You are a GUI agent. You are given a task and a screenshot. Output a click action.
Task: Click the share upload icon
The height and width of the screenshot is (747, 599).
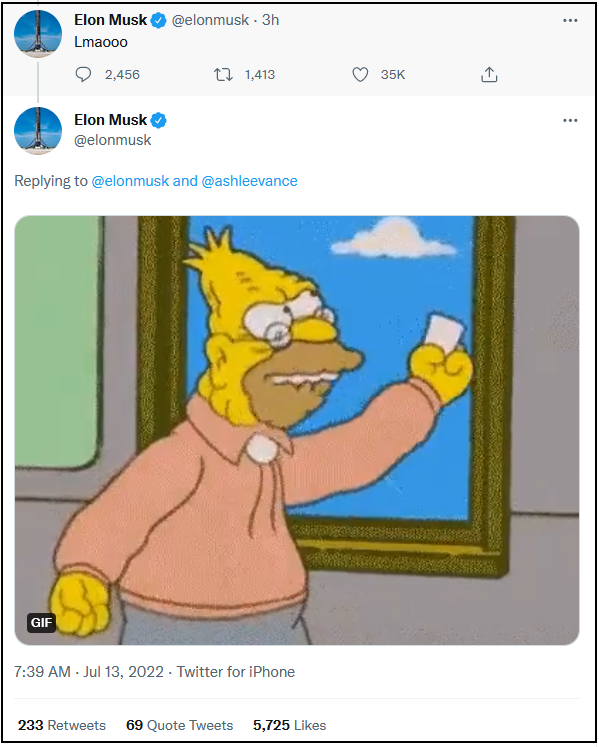(489, 75)
